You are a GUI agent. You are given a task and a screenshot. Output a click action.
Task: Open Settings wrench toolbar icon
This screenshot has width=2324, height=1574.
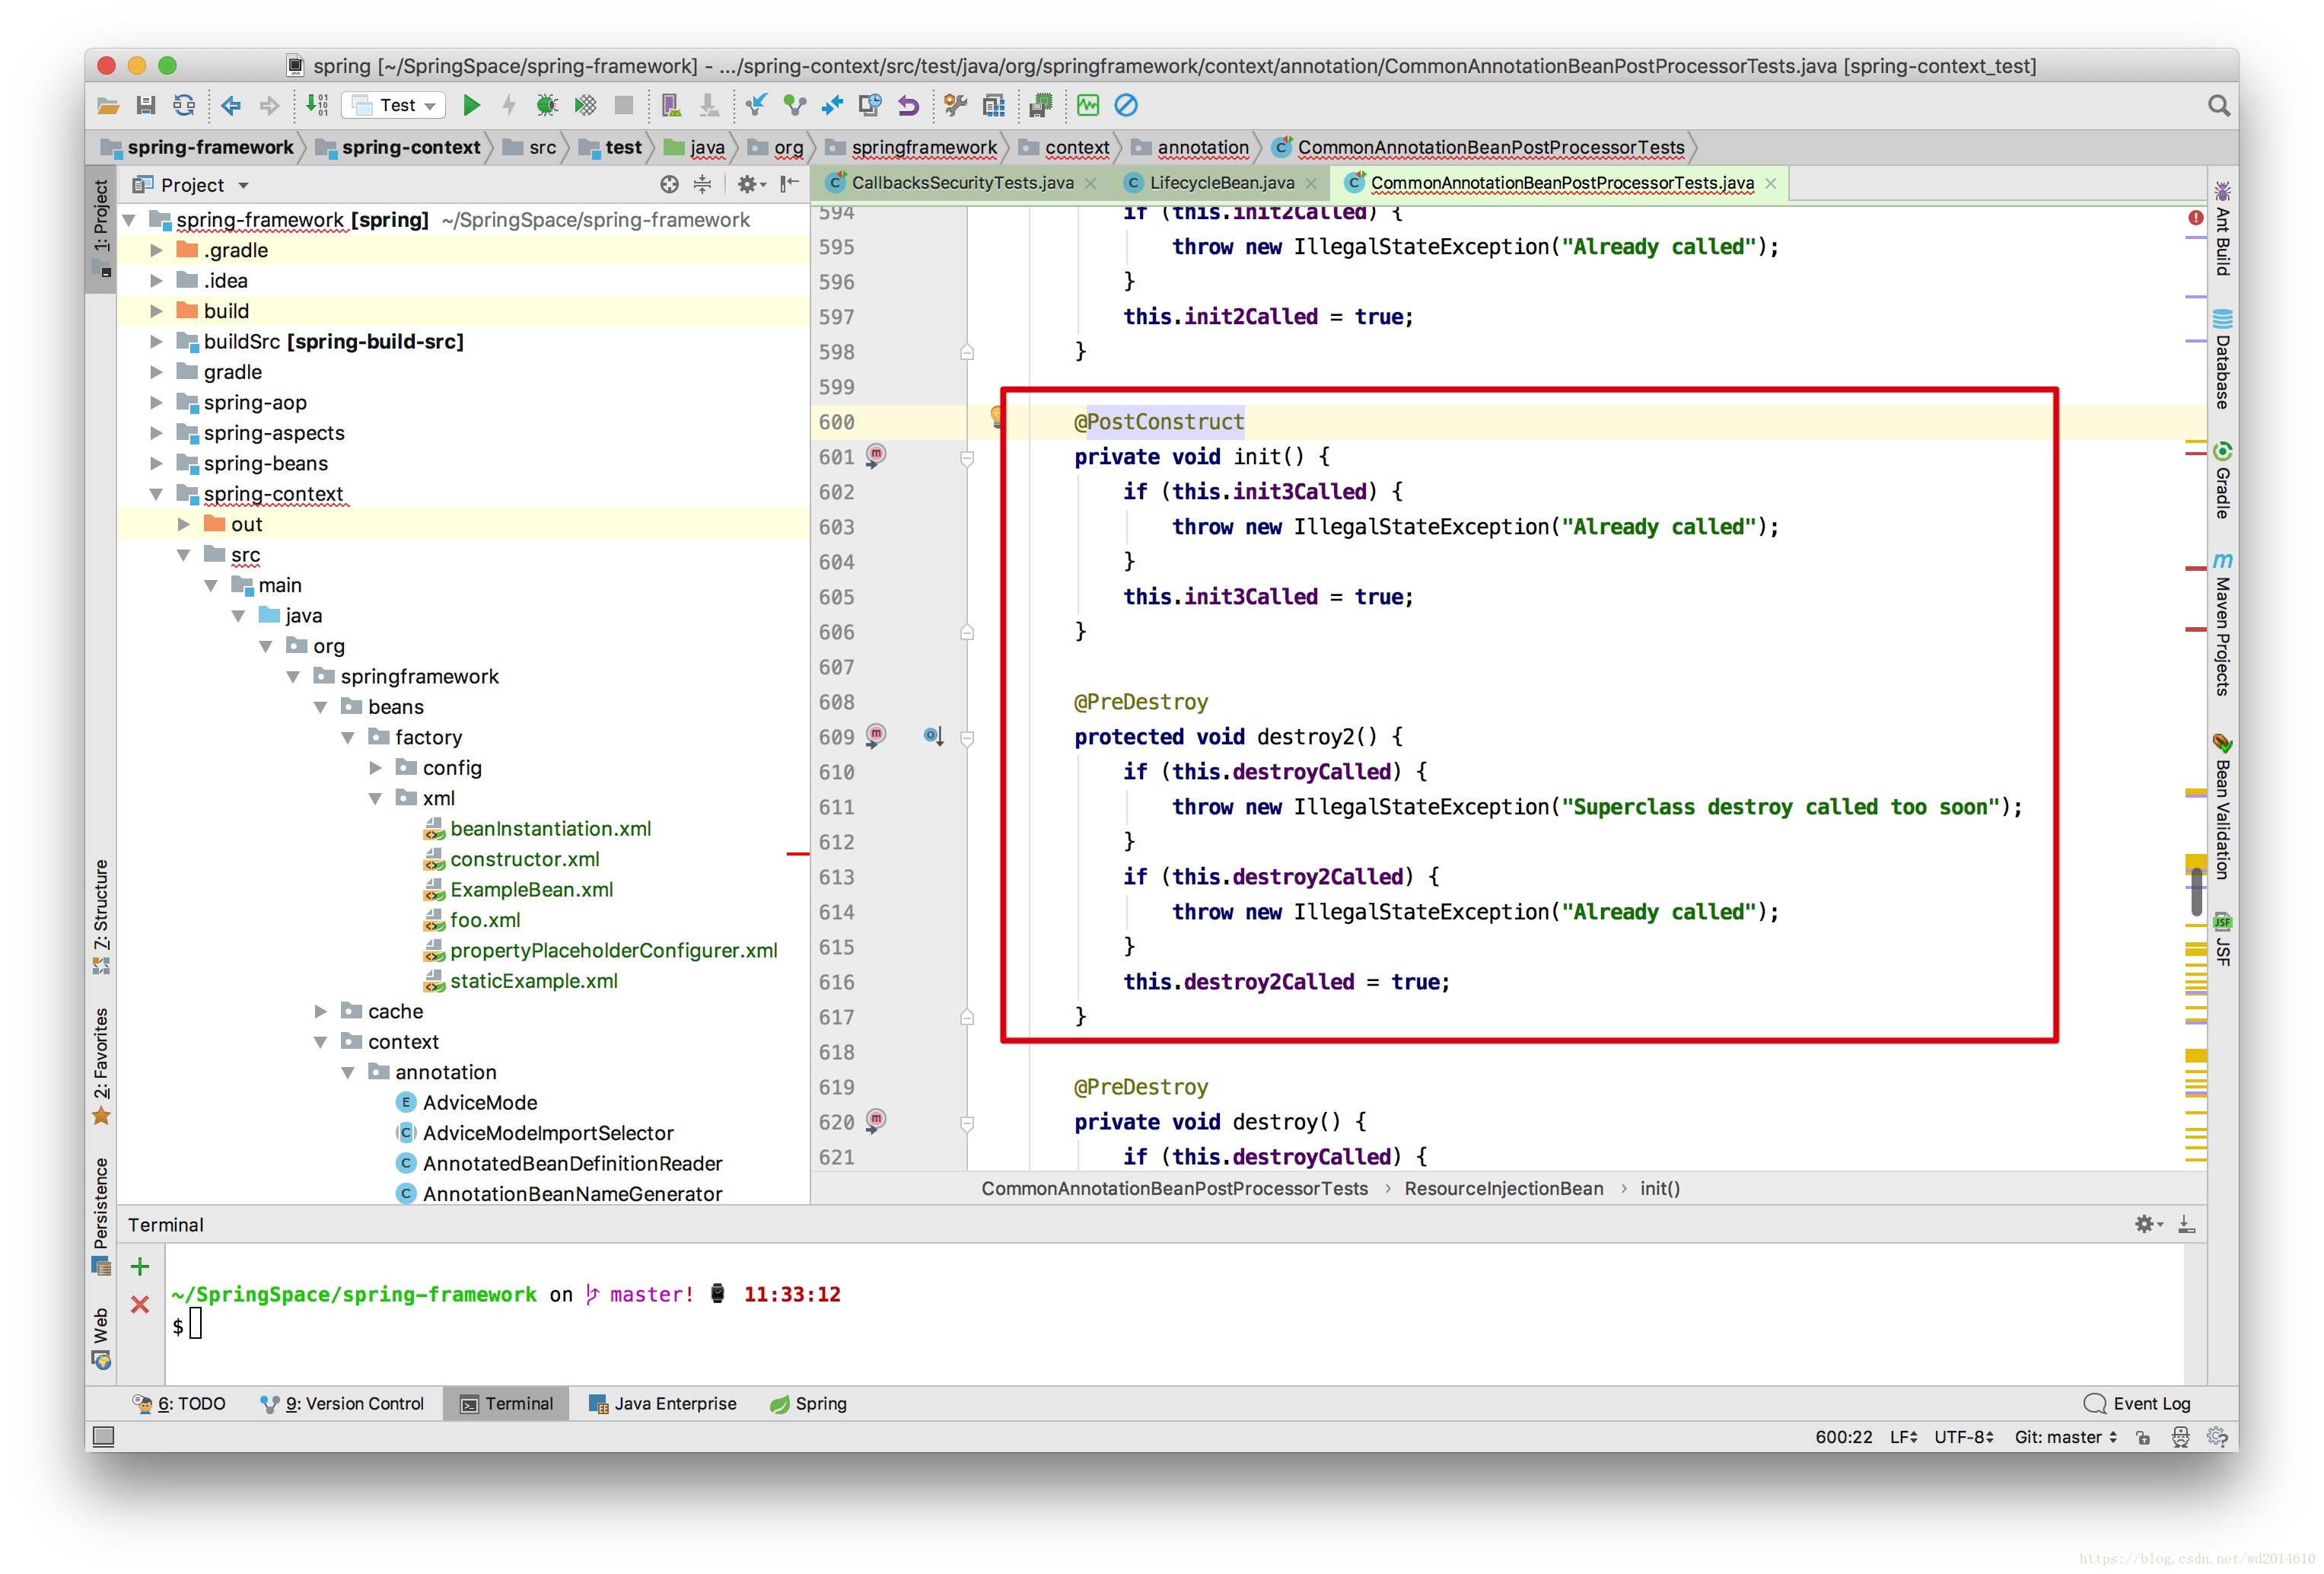[x=955, y=105]
